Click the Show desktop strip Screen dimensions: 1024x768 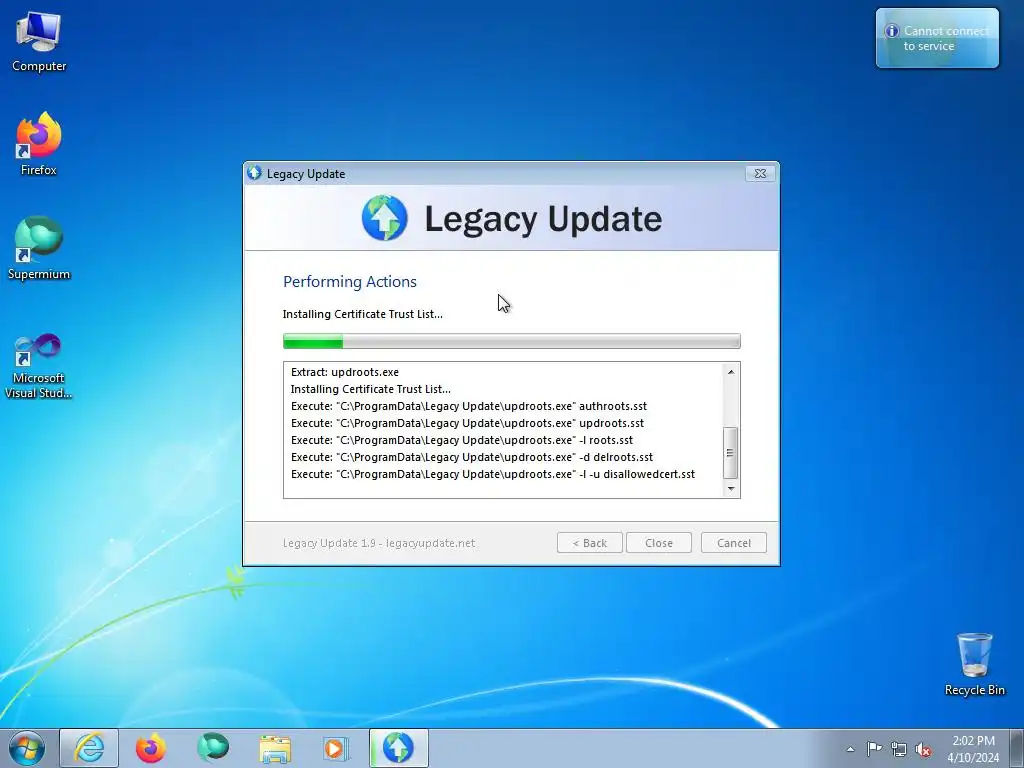pos(1017,748)
